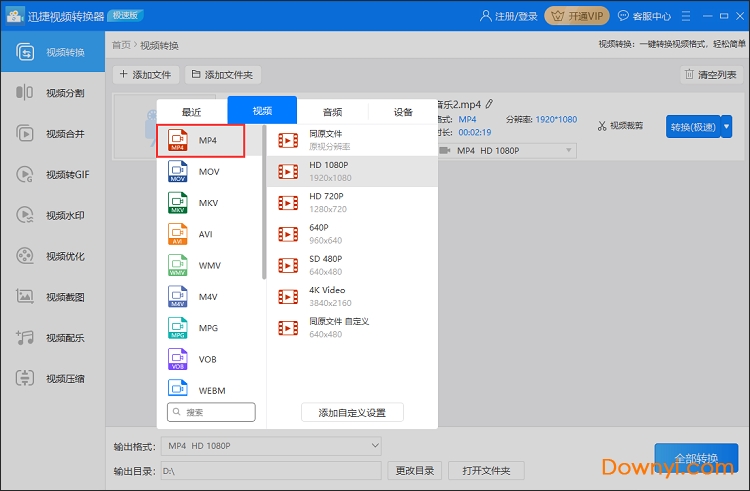Screen dimensions: 750x491
Task: Open the 视频压缩 sidebar tool
Action: point(53,379)
